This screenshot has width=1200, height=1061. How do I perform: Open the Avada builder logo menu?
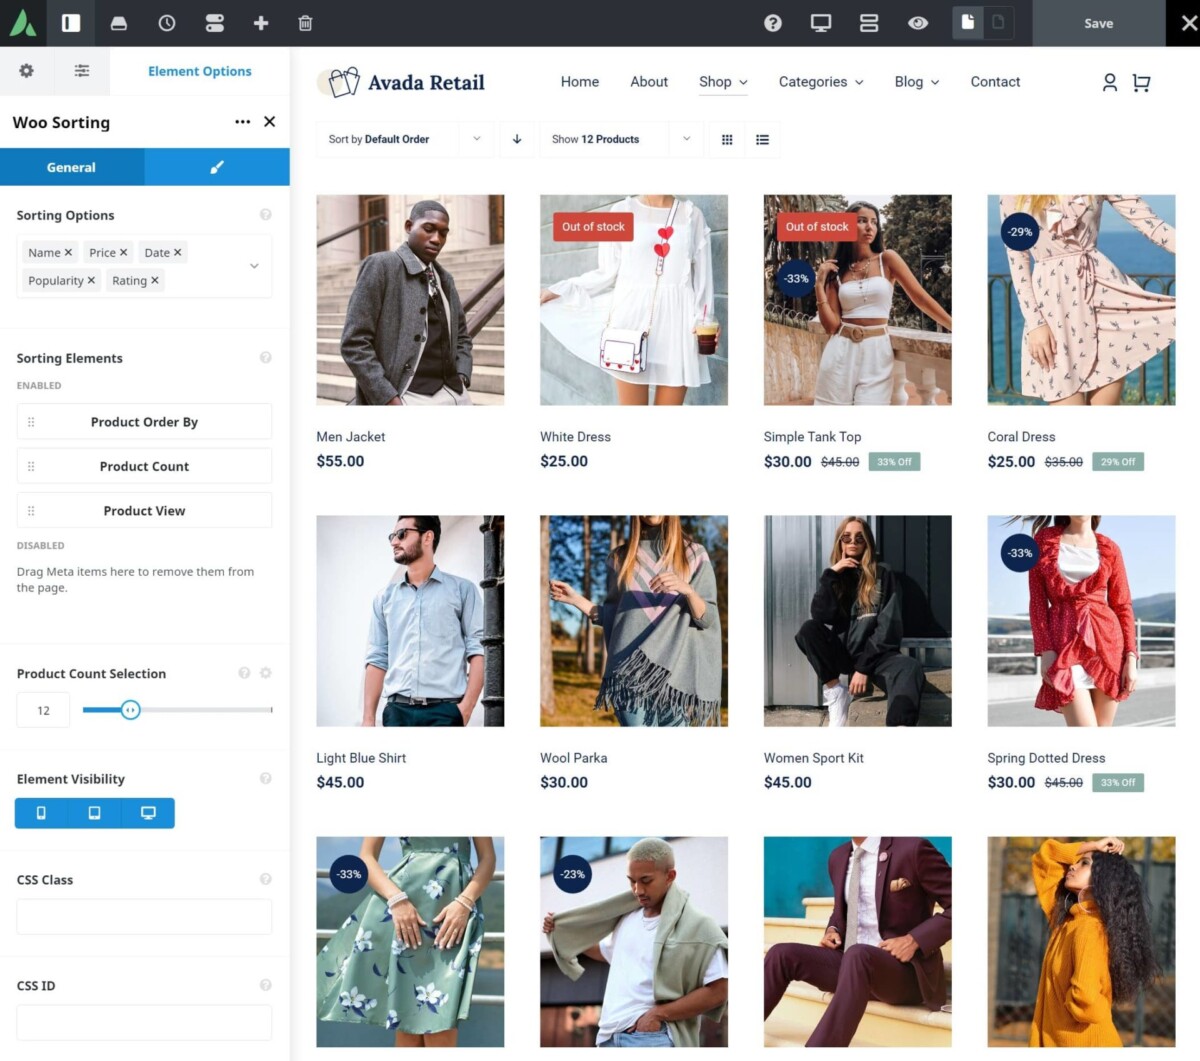[x=22, y=22]
